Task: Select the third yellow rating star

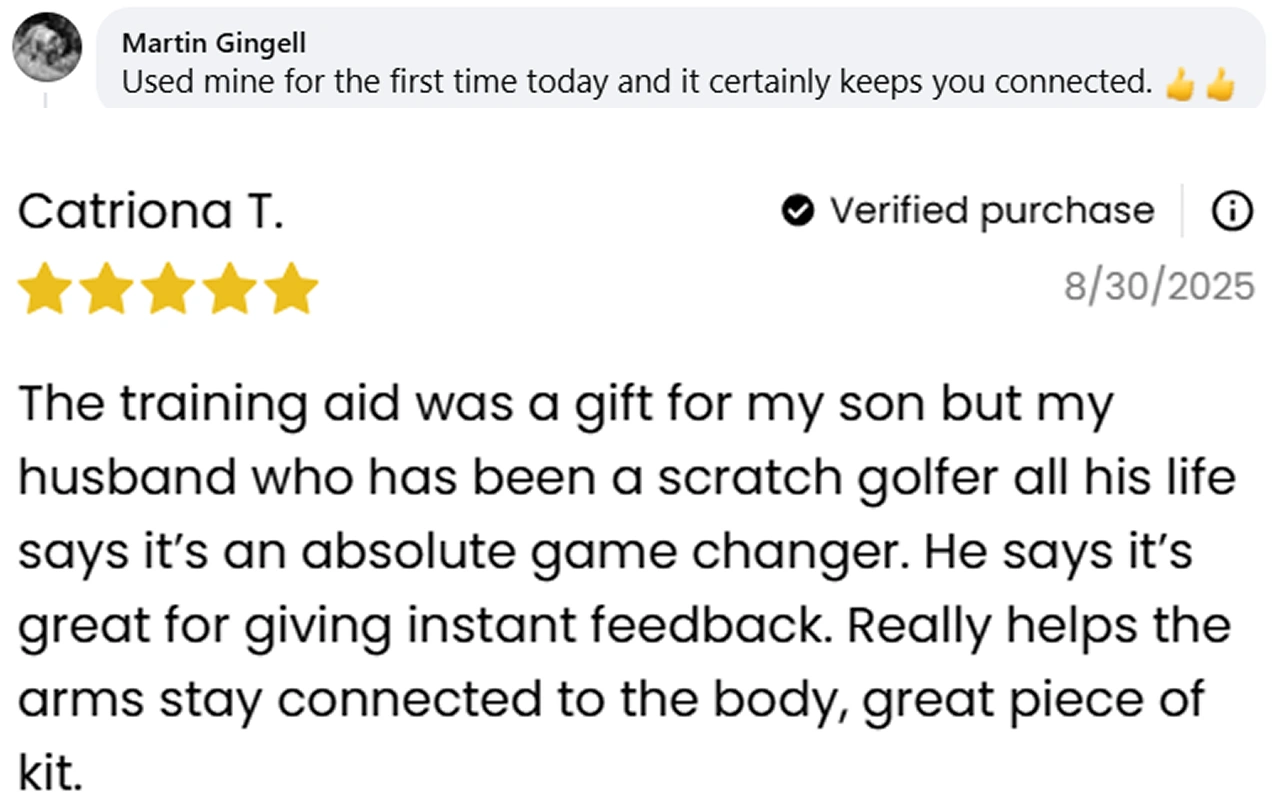Action: [169, 290]
